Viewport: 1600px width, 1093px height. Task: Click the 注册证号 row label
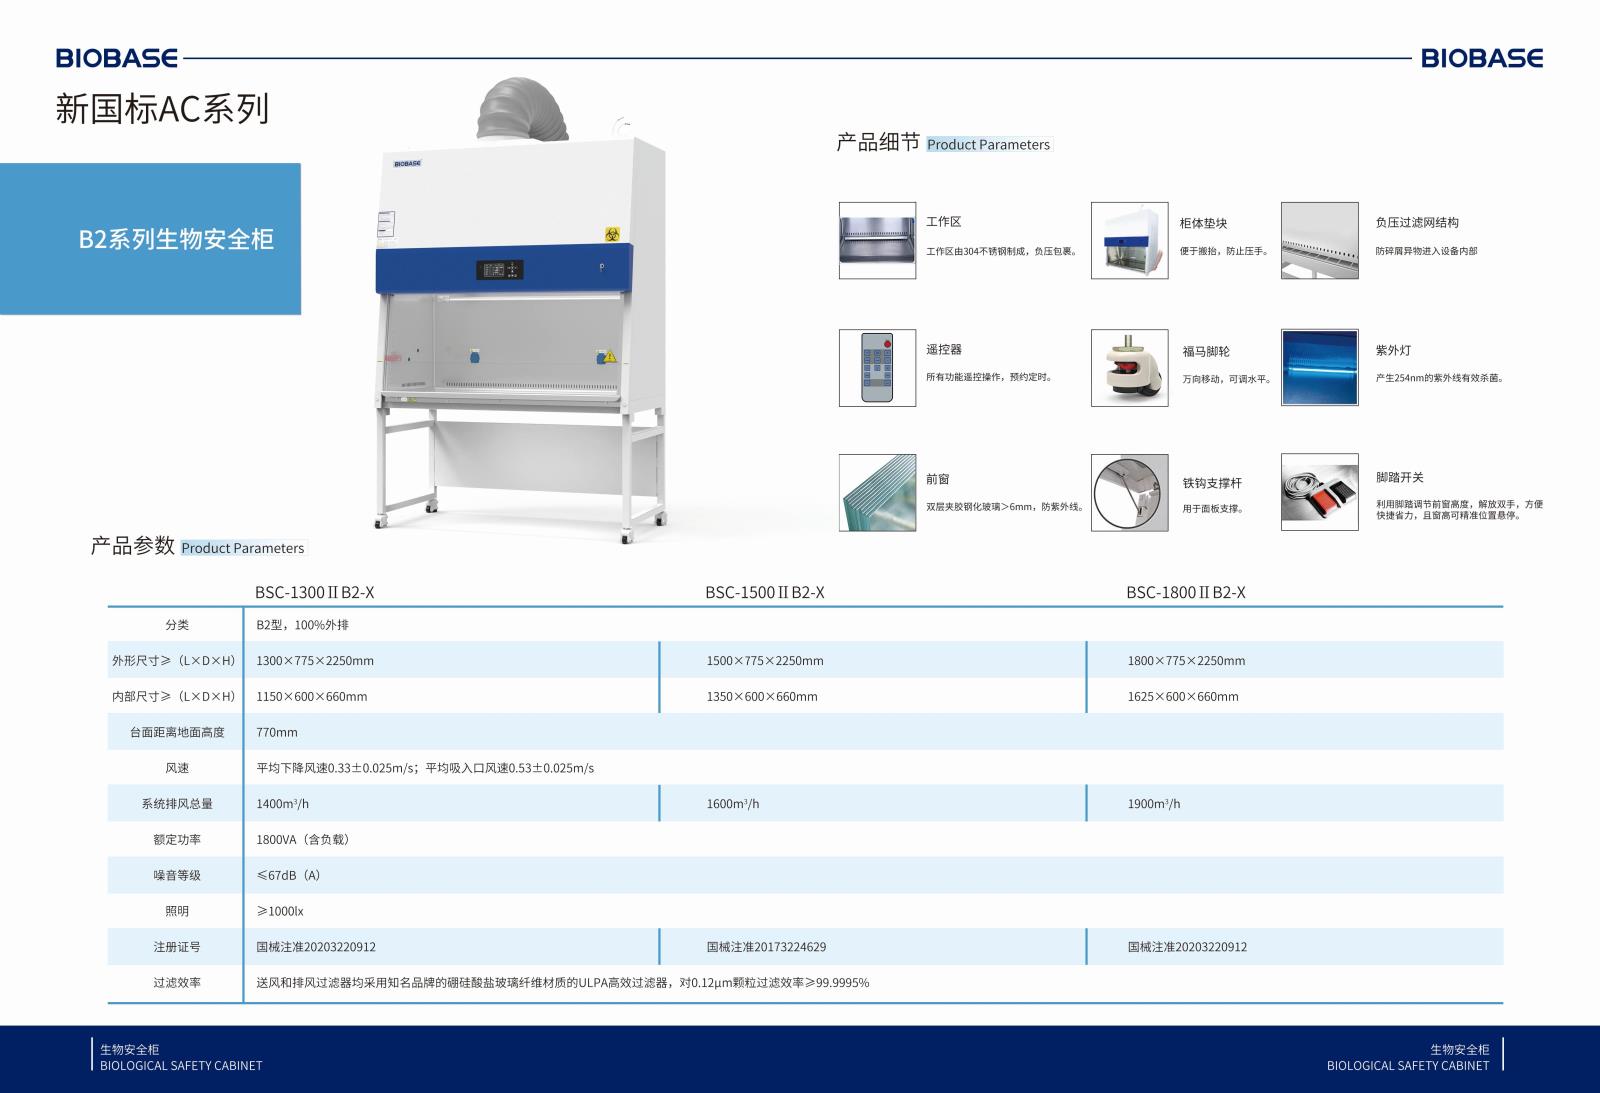177,947
